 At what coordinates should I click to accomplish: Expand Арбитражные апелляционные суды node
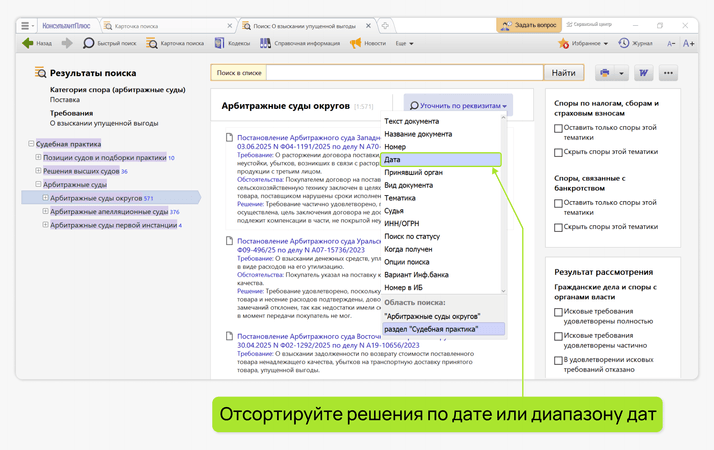pos(46,211)
